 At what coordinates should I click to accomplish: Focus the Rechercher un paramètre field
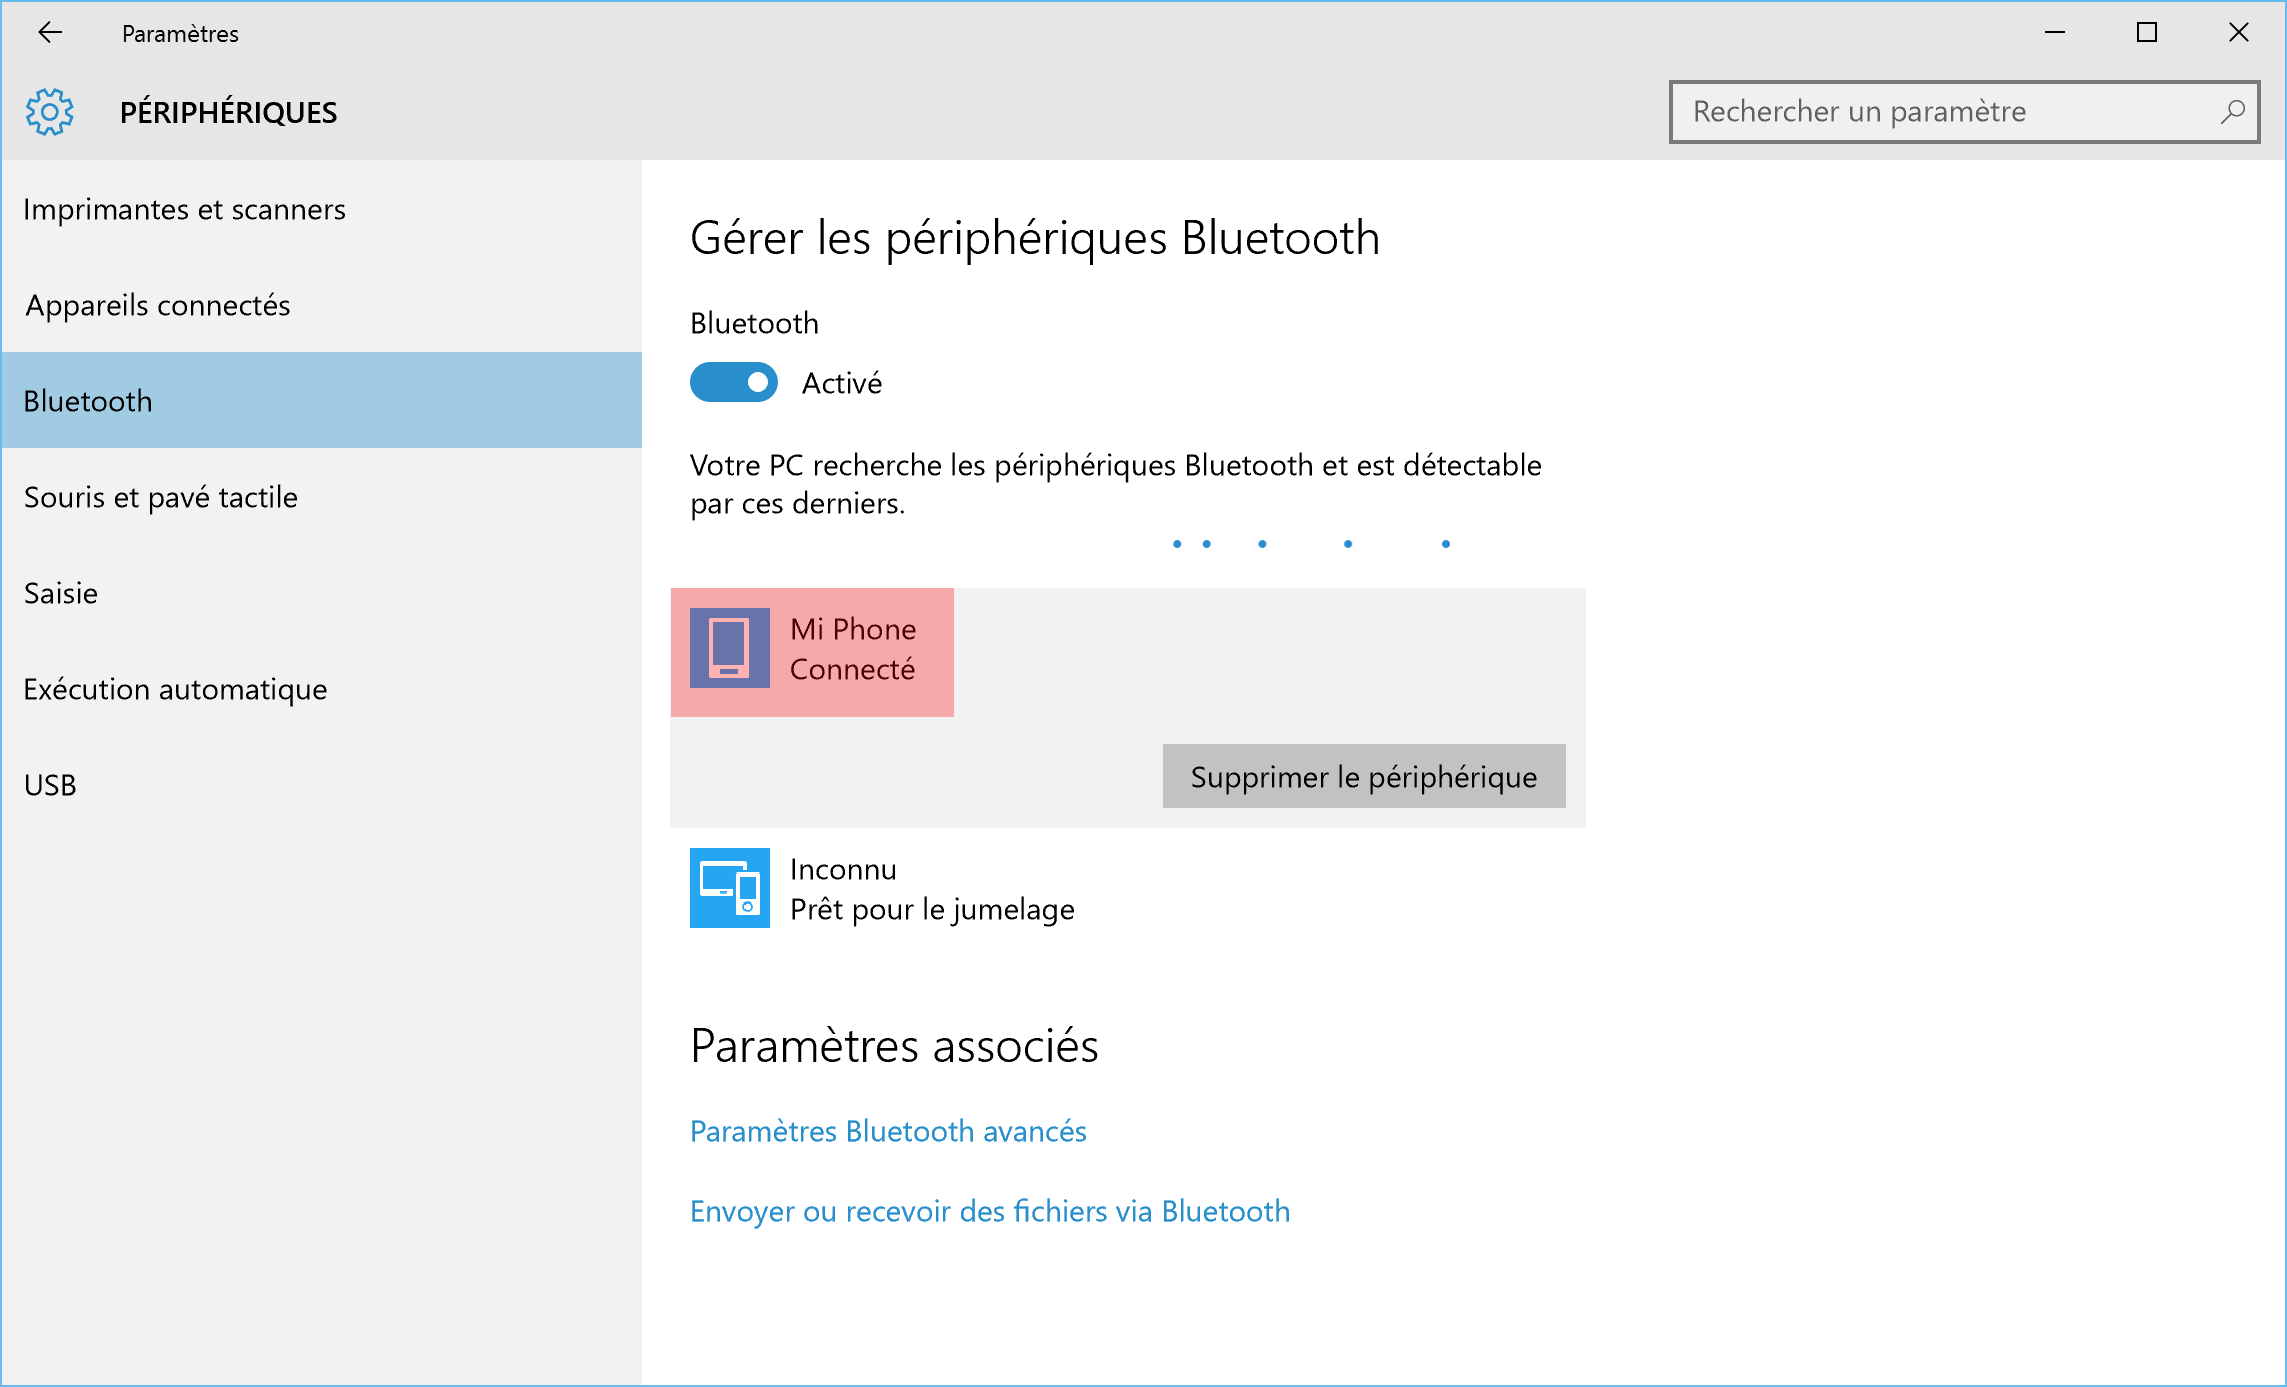pos(1964,112)
